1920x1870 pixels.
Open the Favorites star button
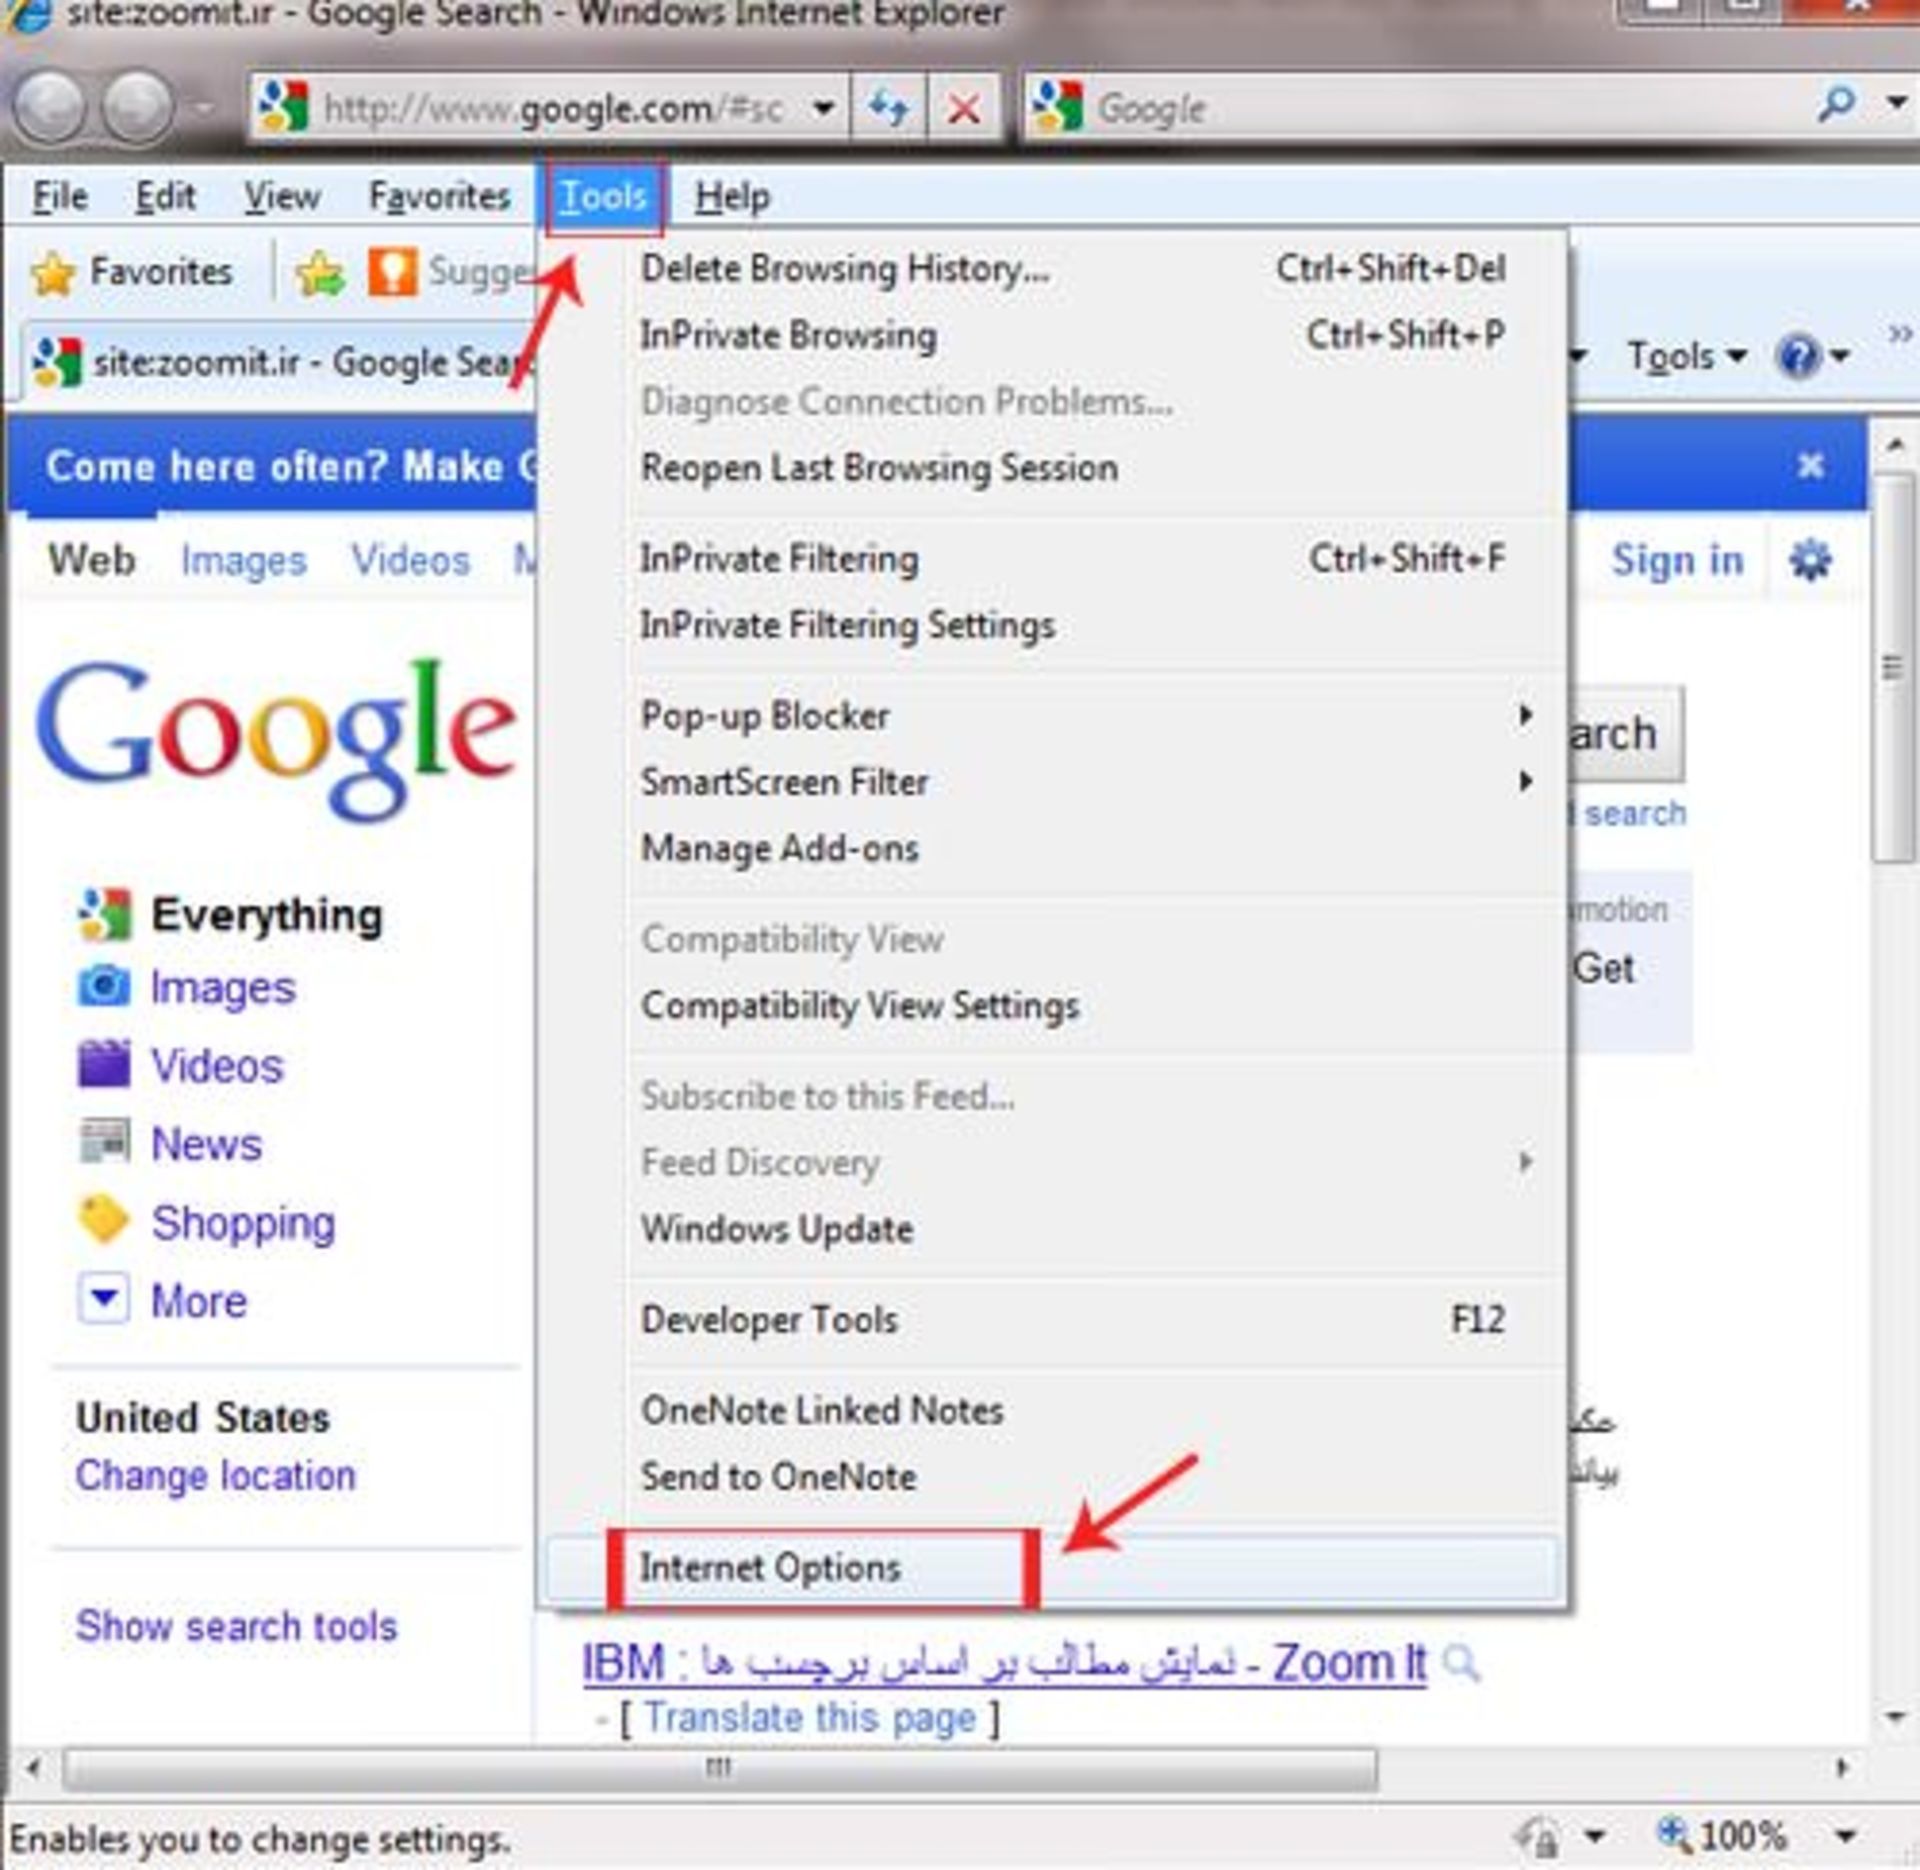132,272
